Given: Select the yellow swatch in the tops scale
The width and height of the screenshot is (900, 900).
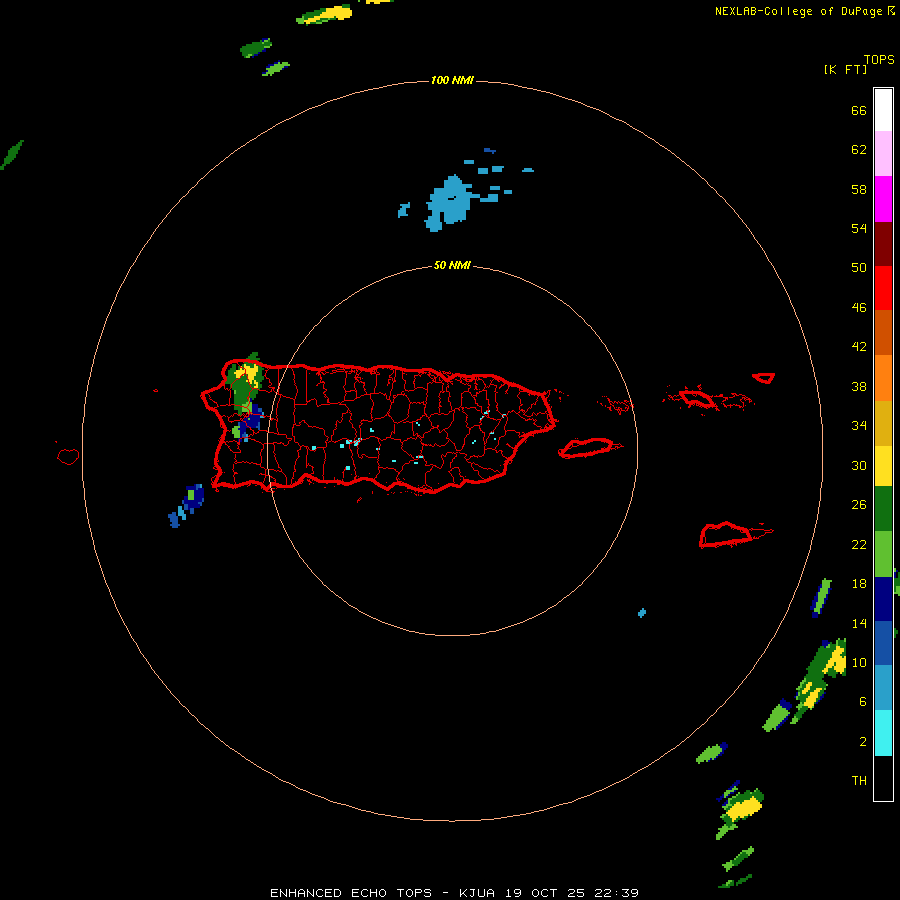Looking at the screenshot, I should tap(883, 466).
